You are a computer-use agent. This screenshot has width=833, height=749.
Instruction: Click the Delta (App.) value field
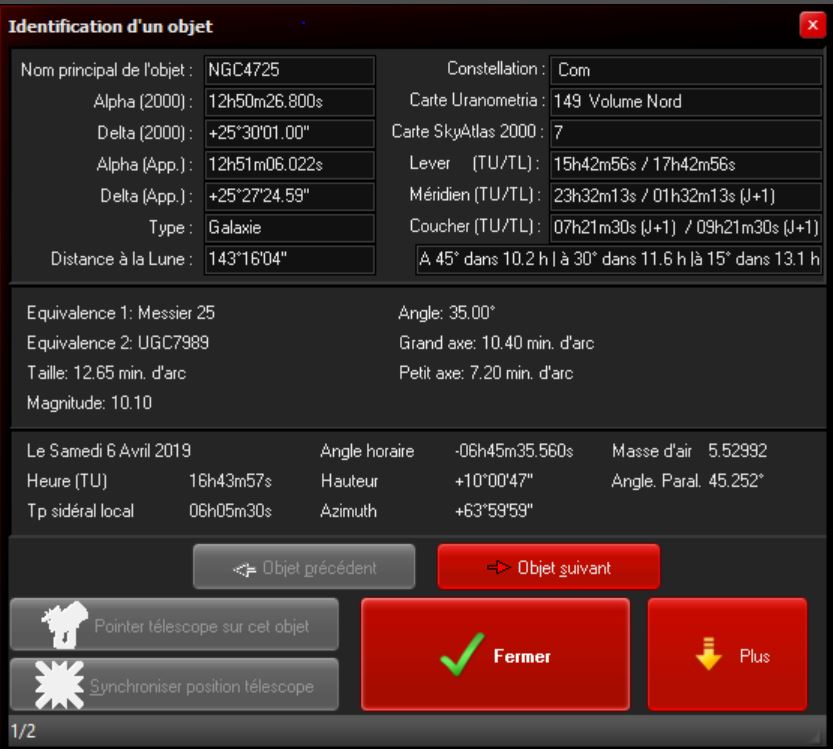click(288, 195)
